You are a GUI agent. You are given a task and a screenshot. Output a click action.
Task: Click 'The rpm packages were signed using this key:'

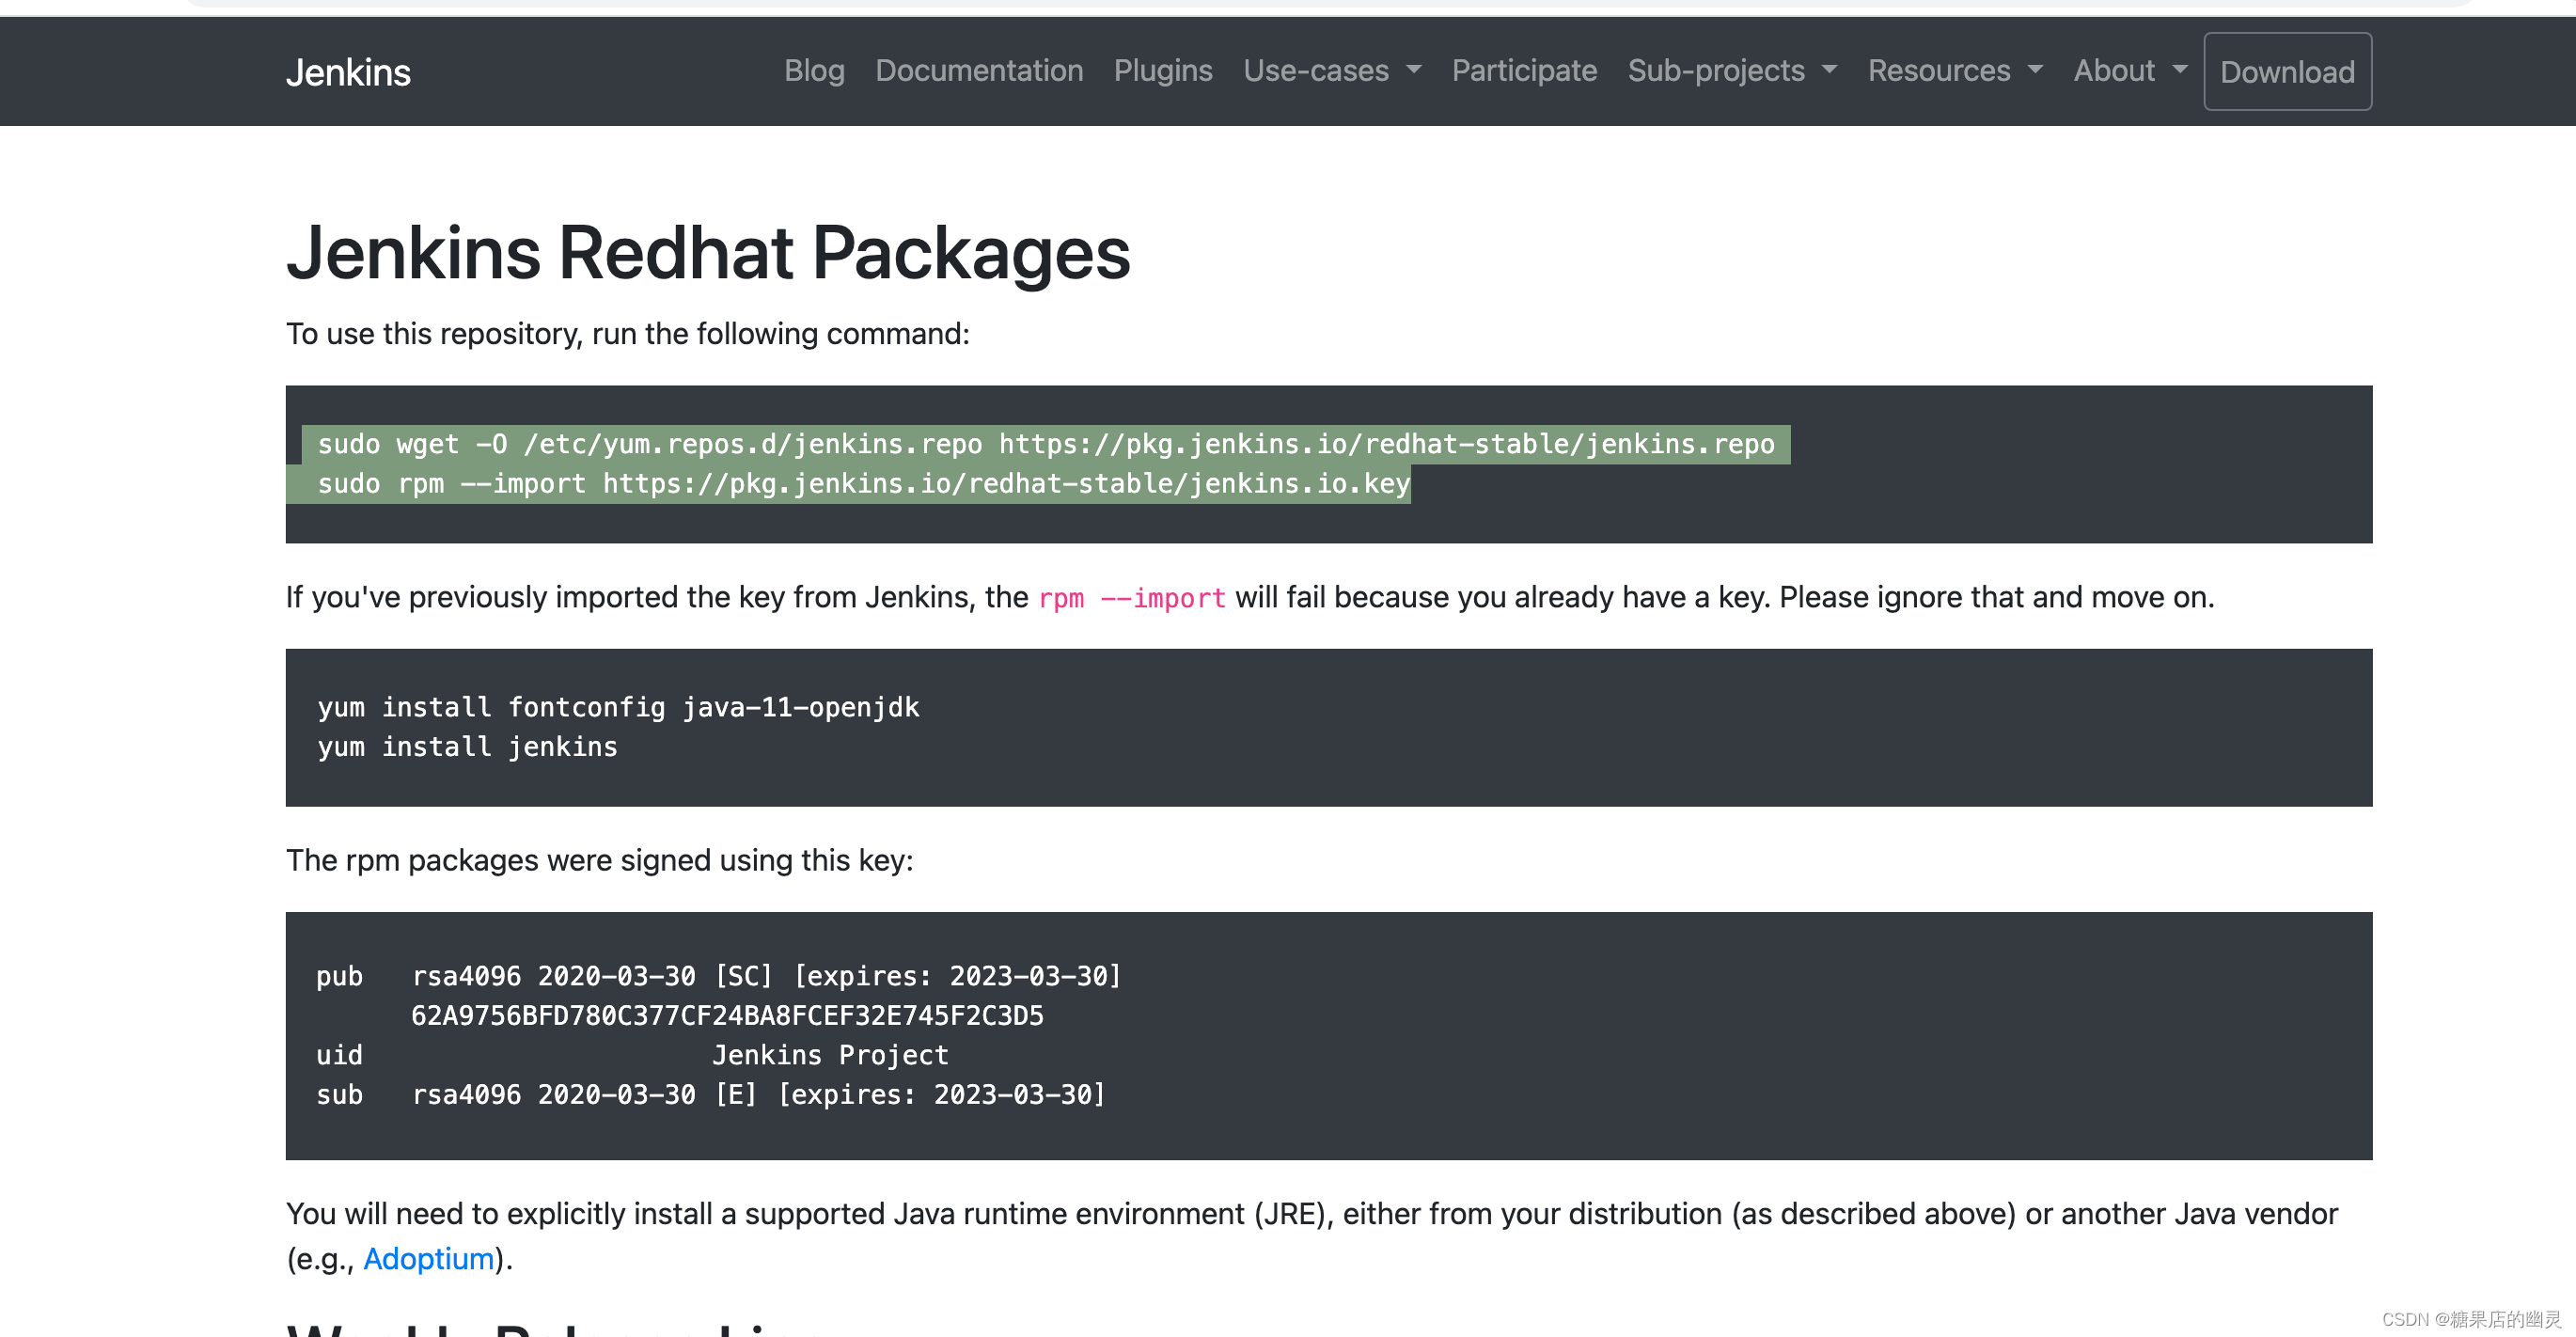click(600, 860)
